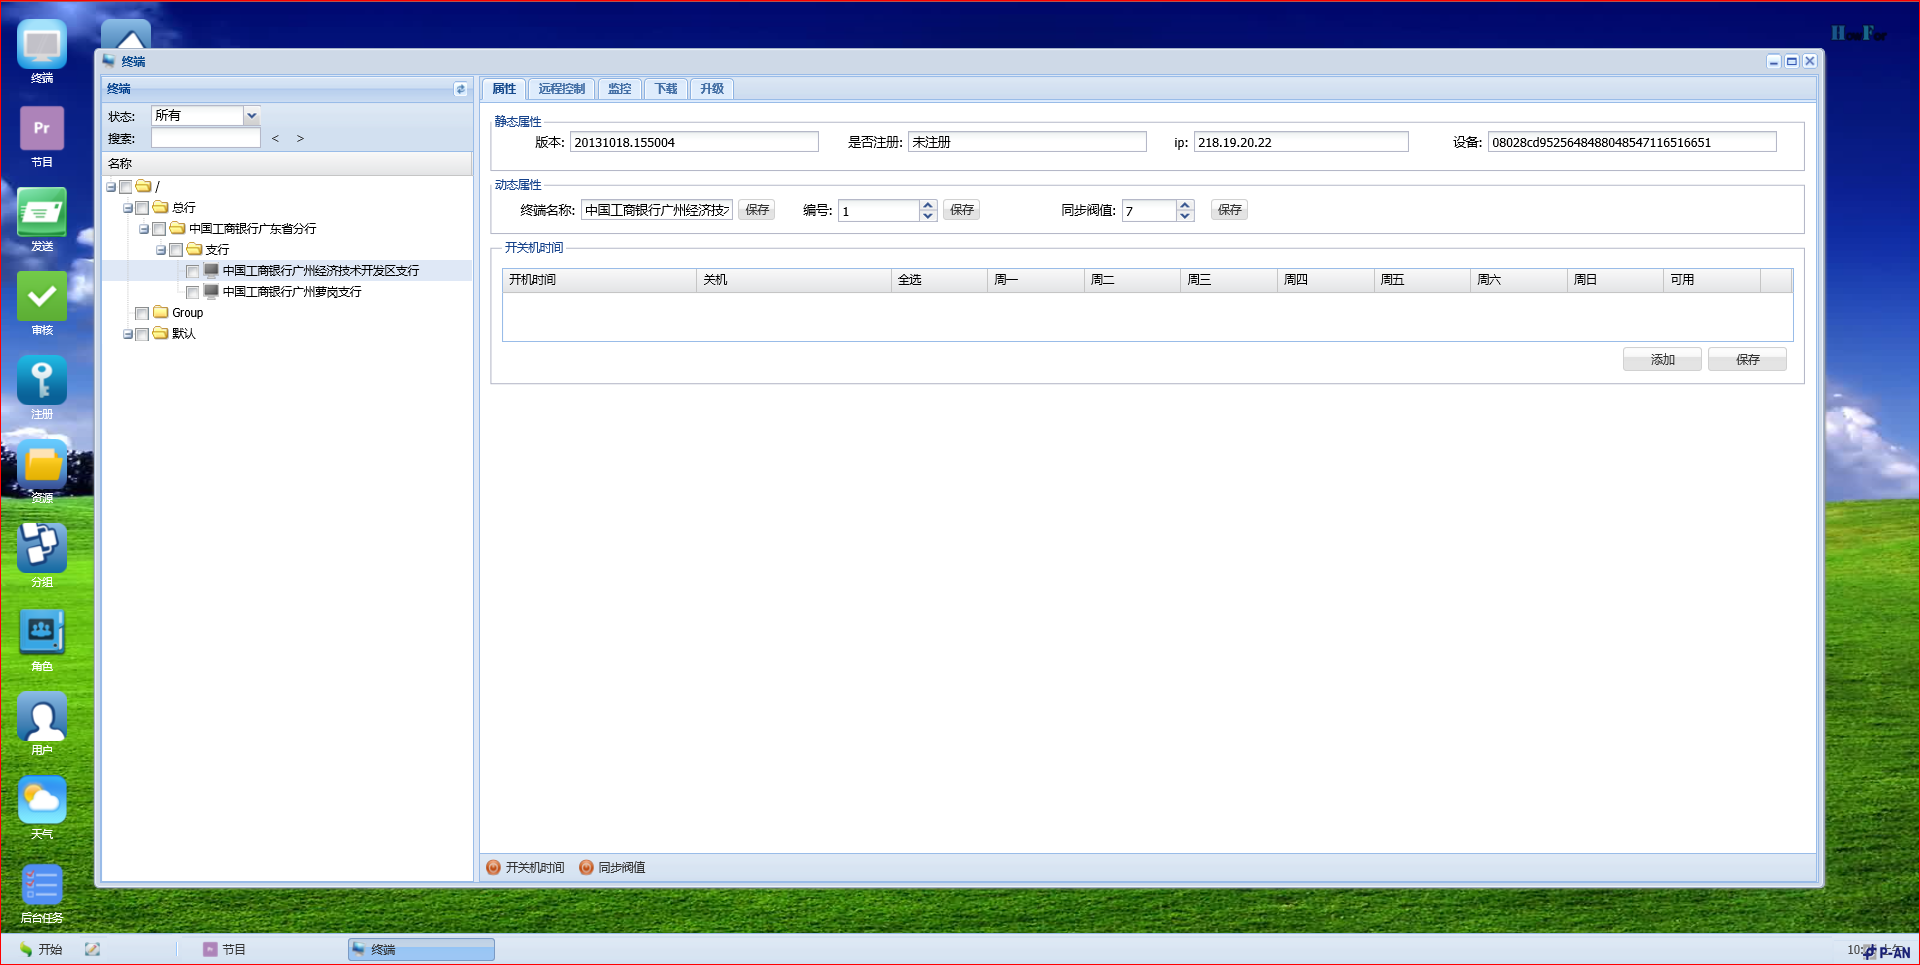Save the 终端名称 field value
This screenshot has width=1920, height=965.
757,210
